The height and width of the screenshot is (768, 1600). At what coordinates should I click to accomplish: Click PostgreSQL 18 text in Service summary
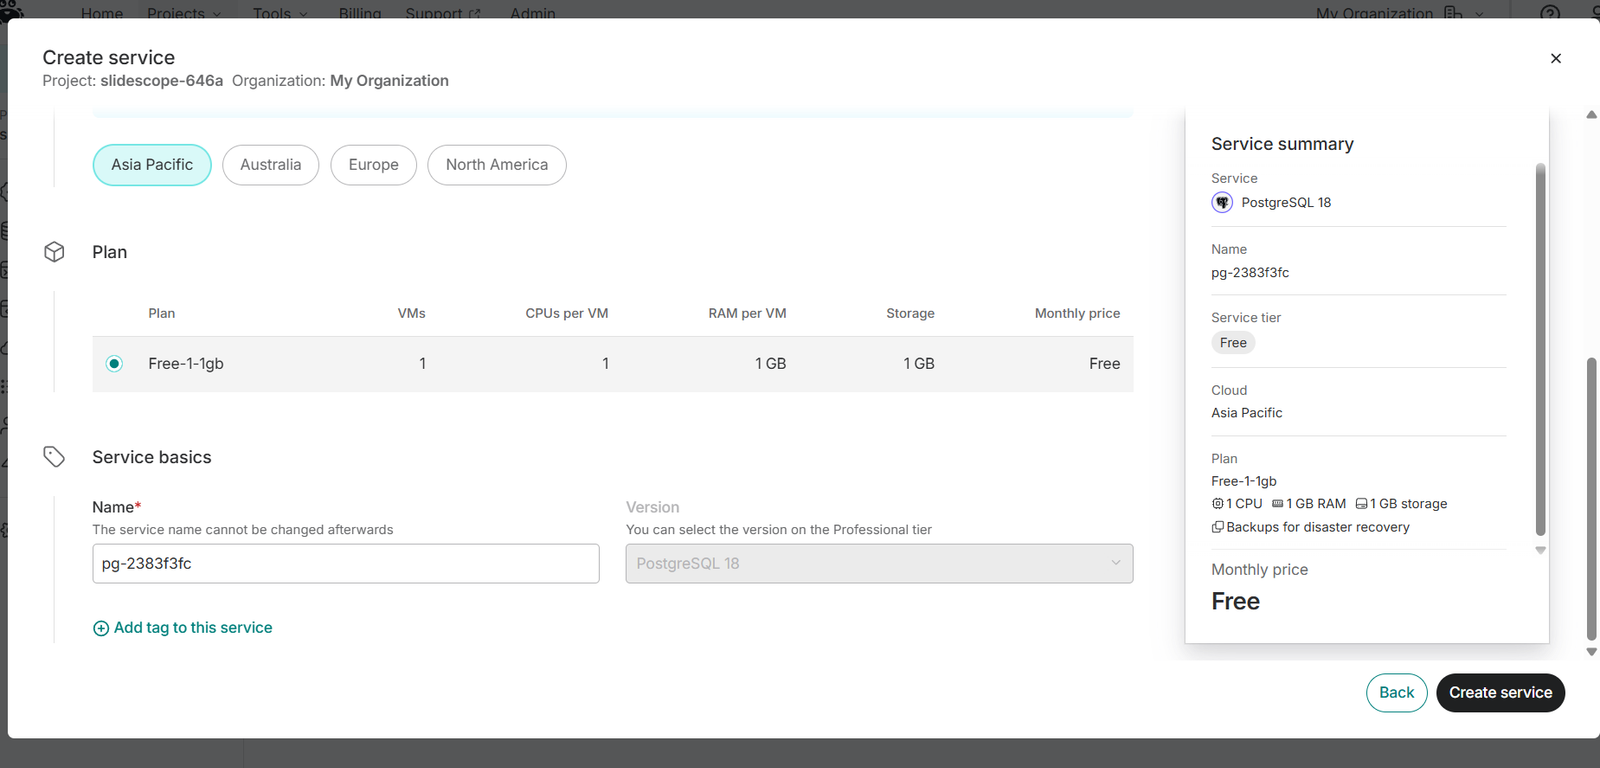[1286, 202]
